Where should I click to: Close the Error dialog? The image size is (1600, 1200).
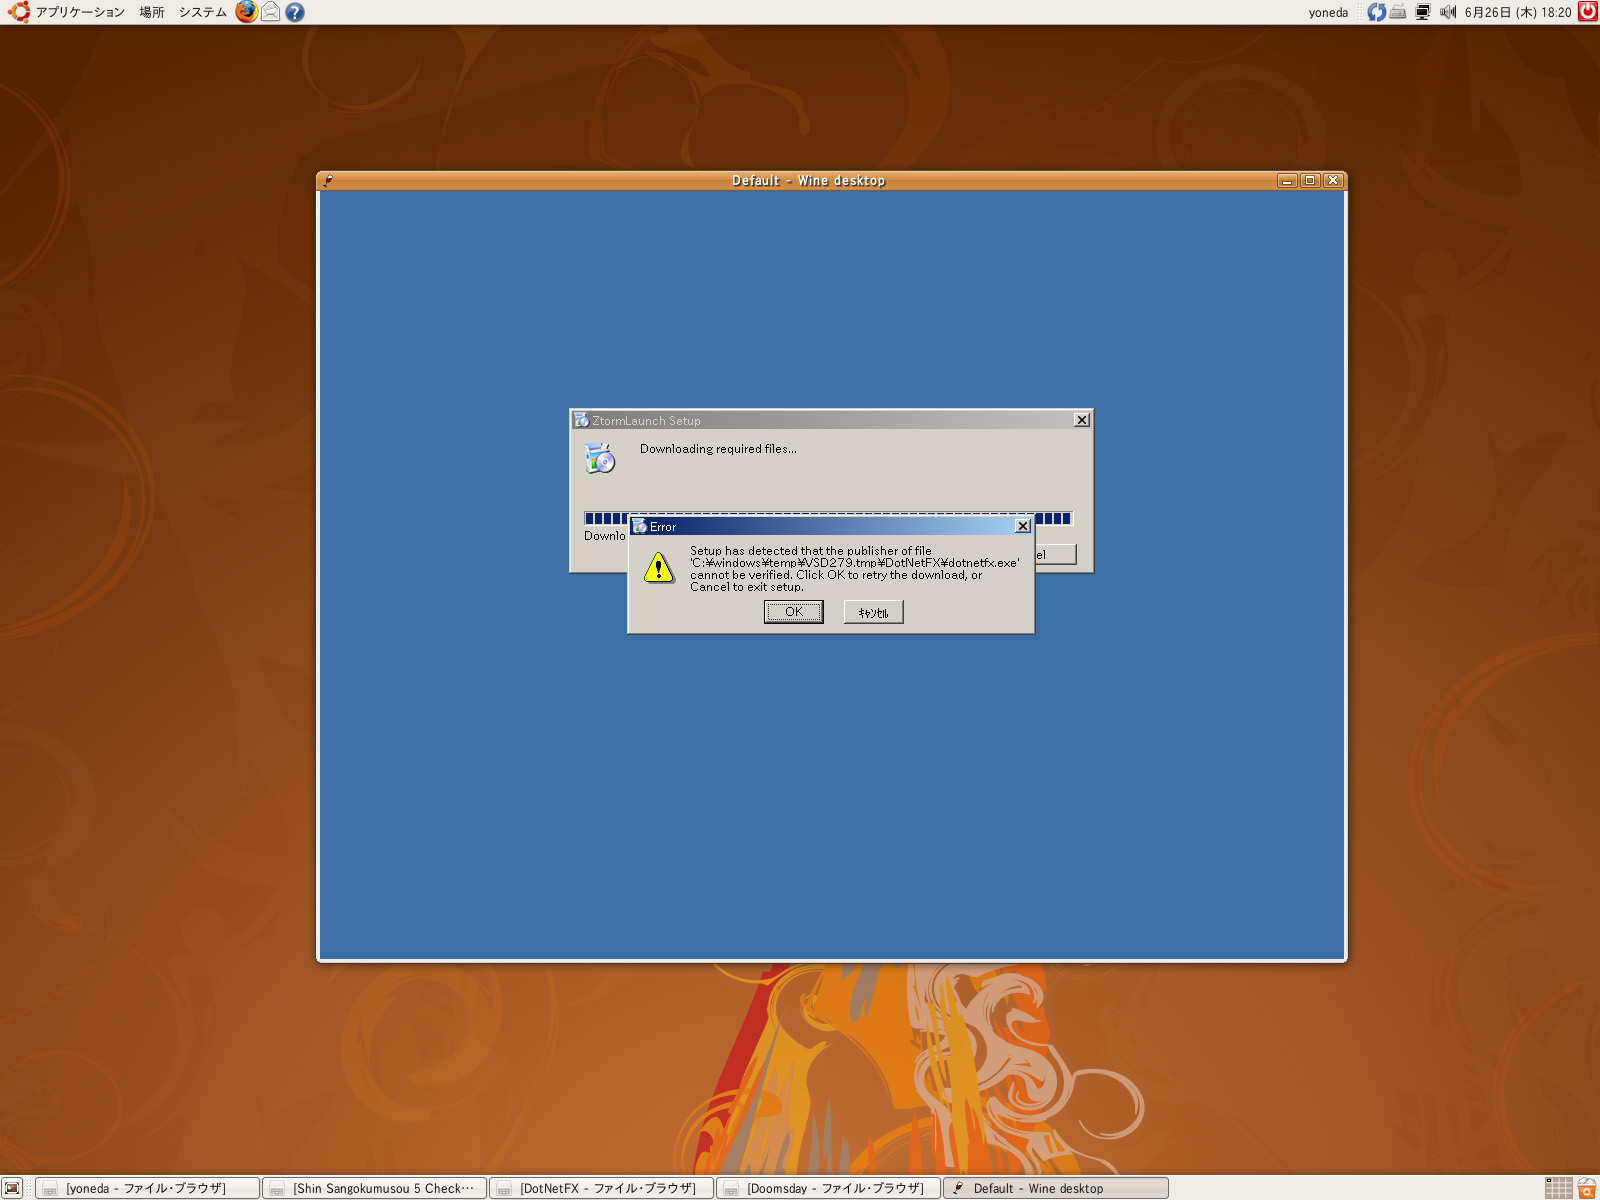click(1022, 526)
